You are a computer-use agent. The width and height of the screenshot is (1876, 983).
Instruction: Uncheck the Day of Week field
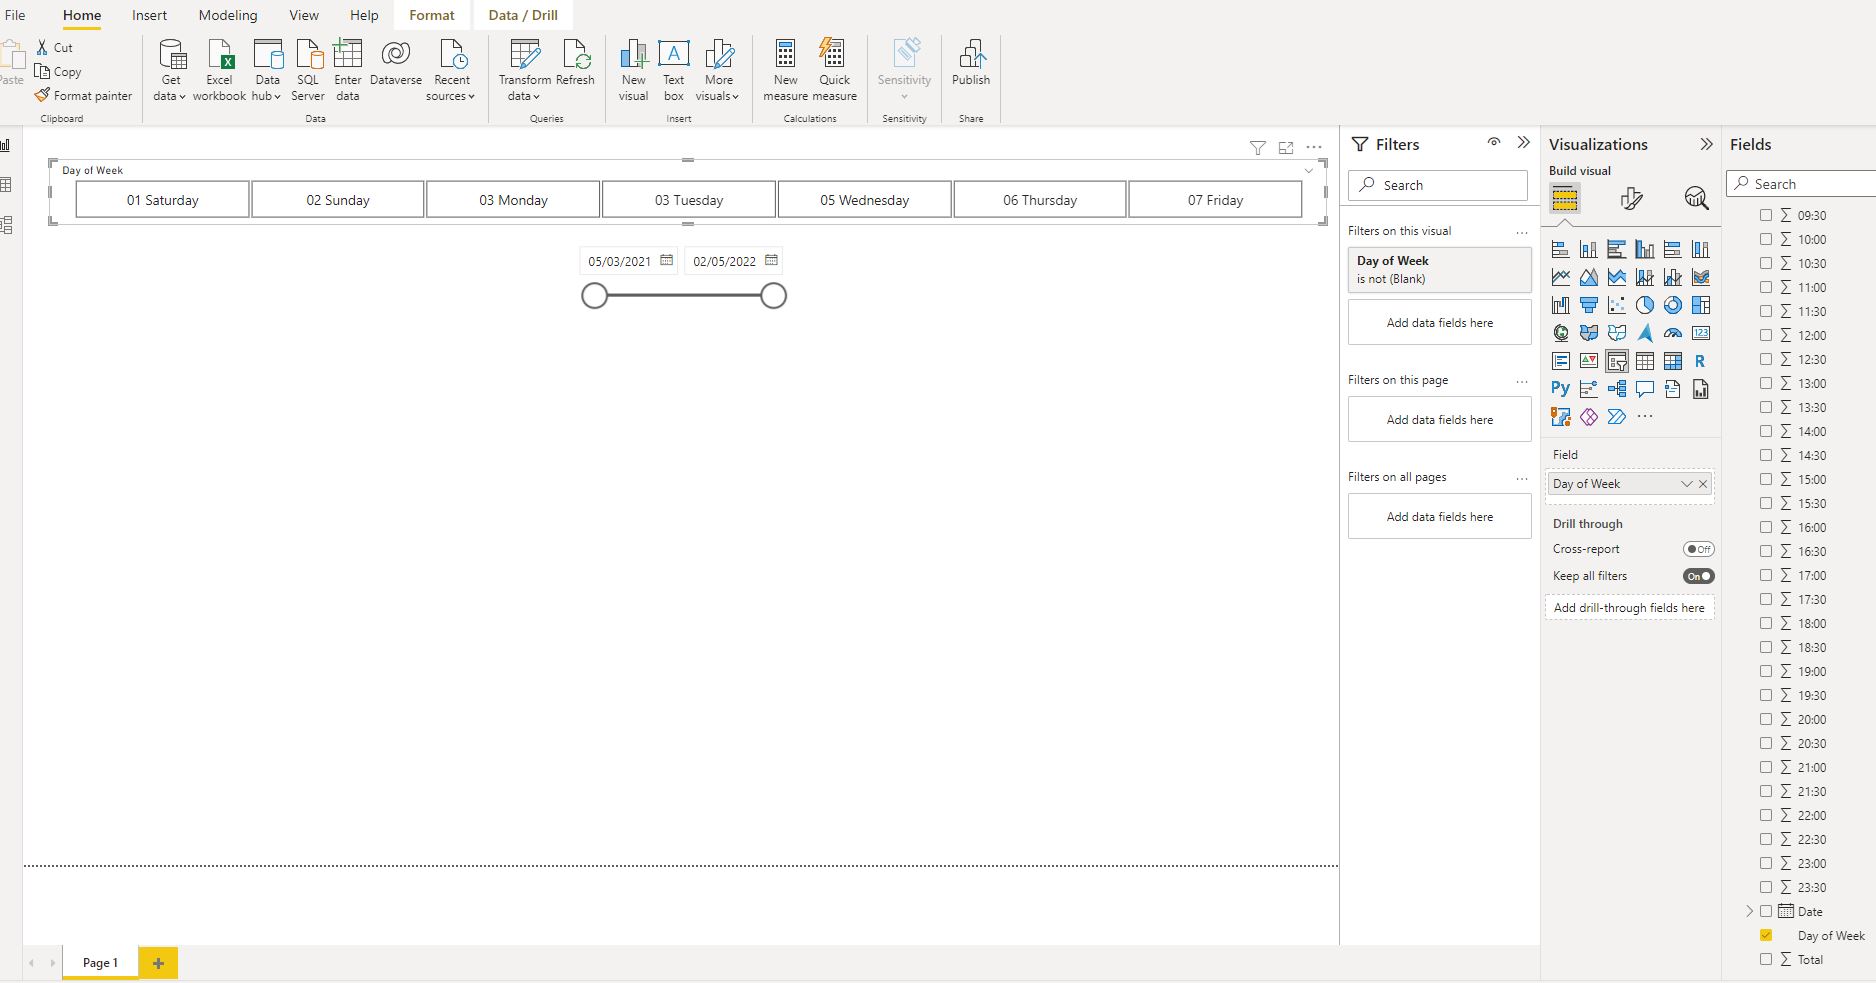point(1766,935)
